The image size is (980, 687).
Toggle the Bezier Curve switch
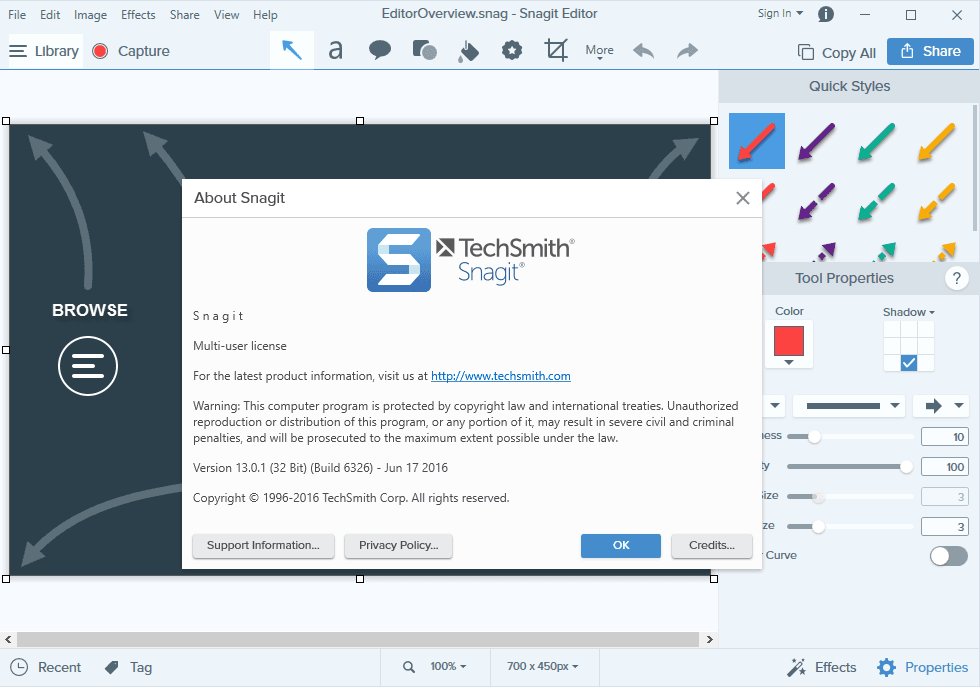pos(948,555)
